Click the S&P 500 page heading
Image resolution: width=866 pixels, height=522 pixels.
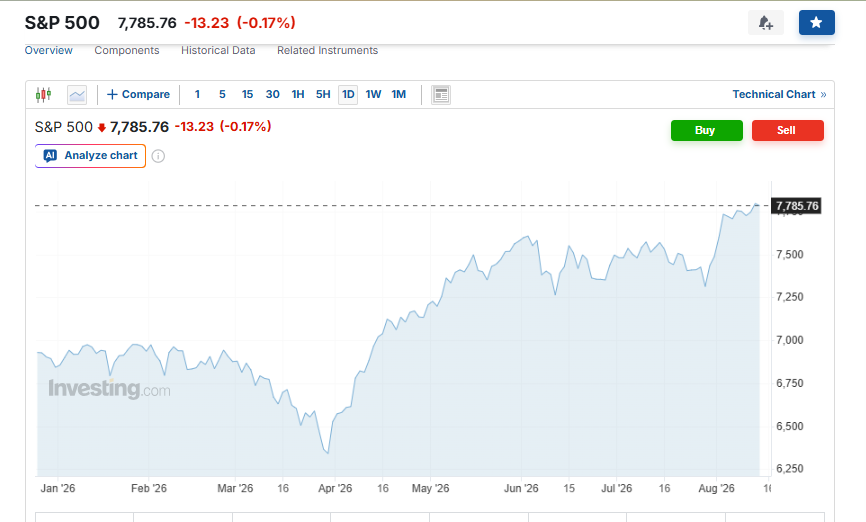click(x=62, y=23)
